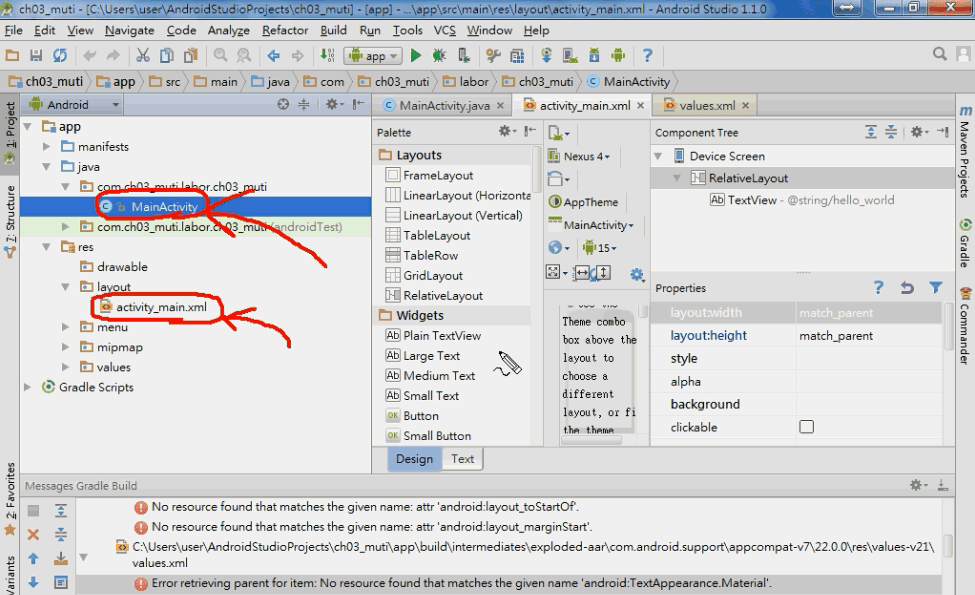Open the Refactor menu
The width and height of the screenshot is (975, 595).
pyautogui.click(x=285, y=30)
